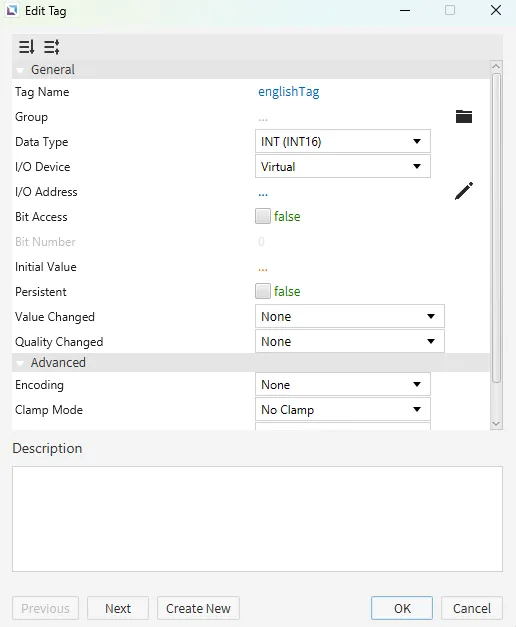Click the scrollbar down arrow

[496, 424]
